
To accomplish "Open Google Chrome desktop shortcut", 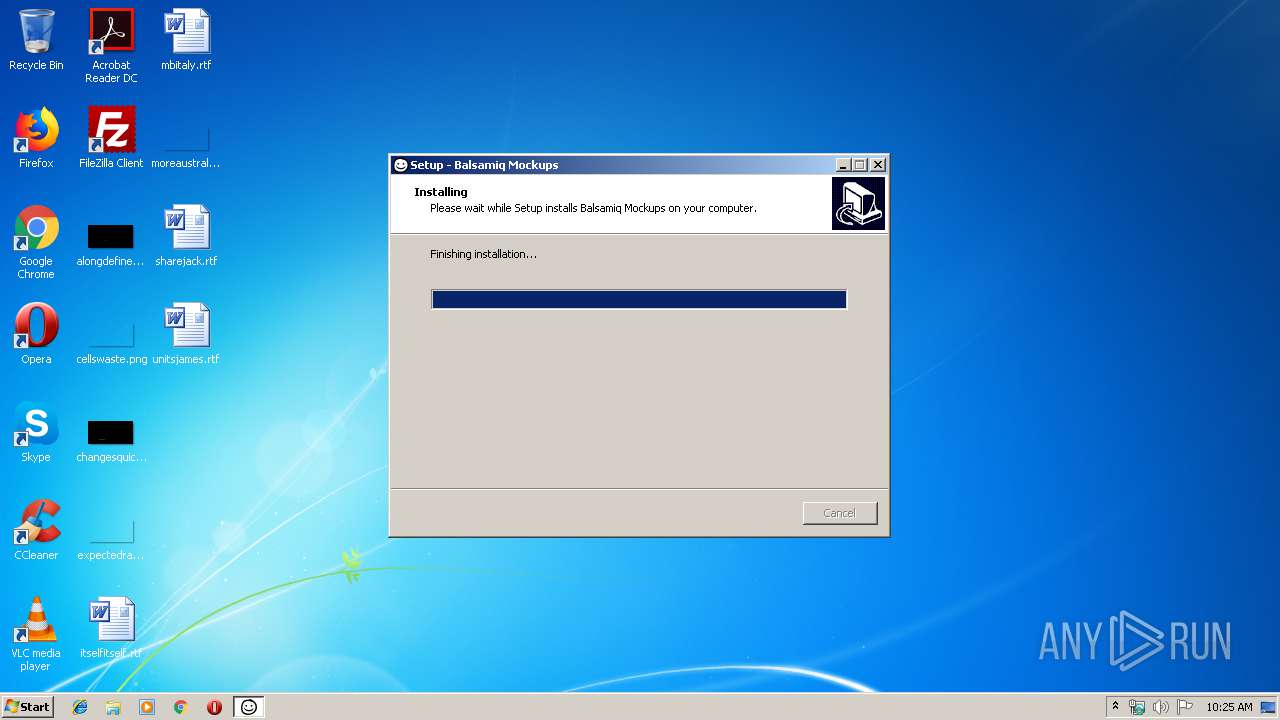I will [x=36, y=243].
